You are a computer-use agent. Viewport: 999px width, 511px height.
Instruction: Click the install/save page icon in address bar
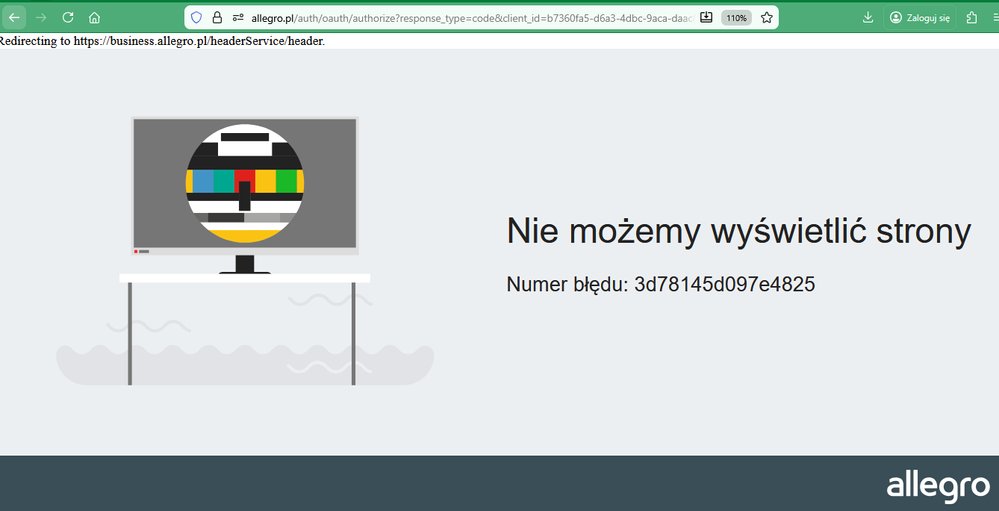click(706, 18)
